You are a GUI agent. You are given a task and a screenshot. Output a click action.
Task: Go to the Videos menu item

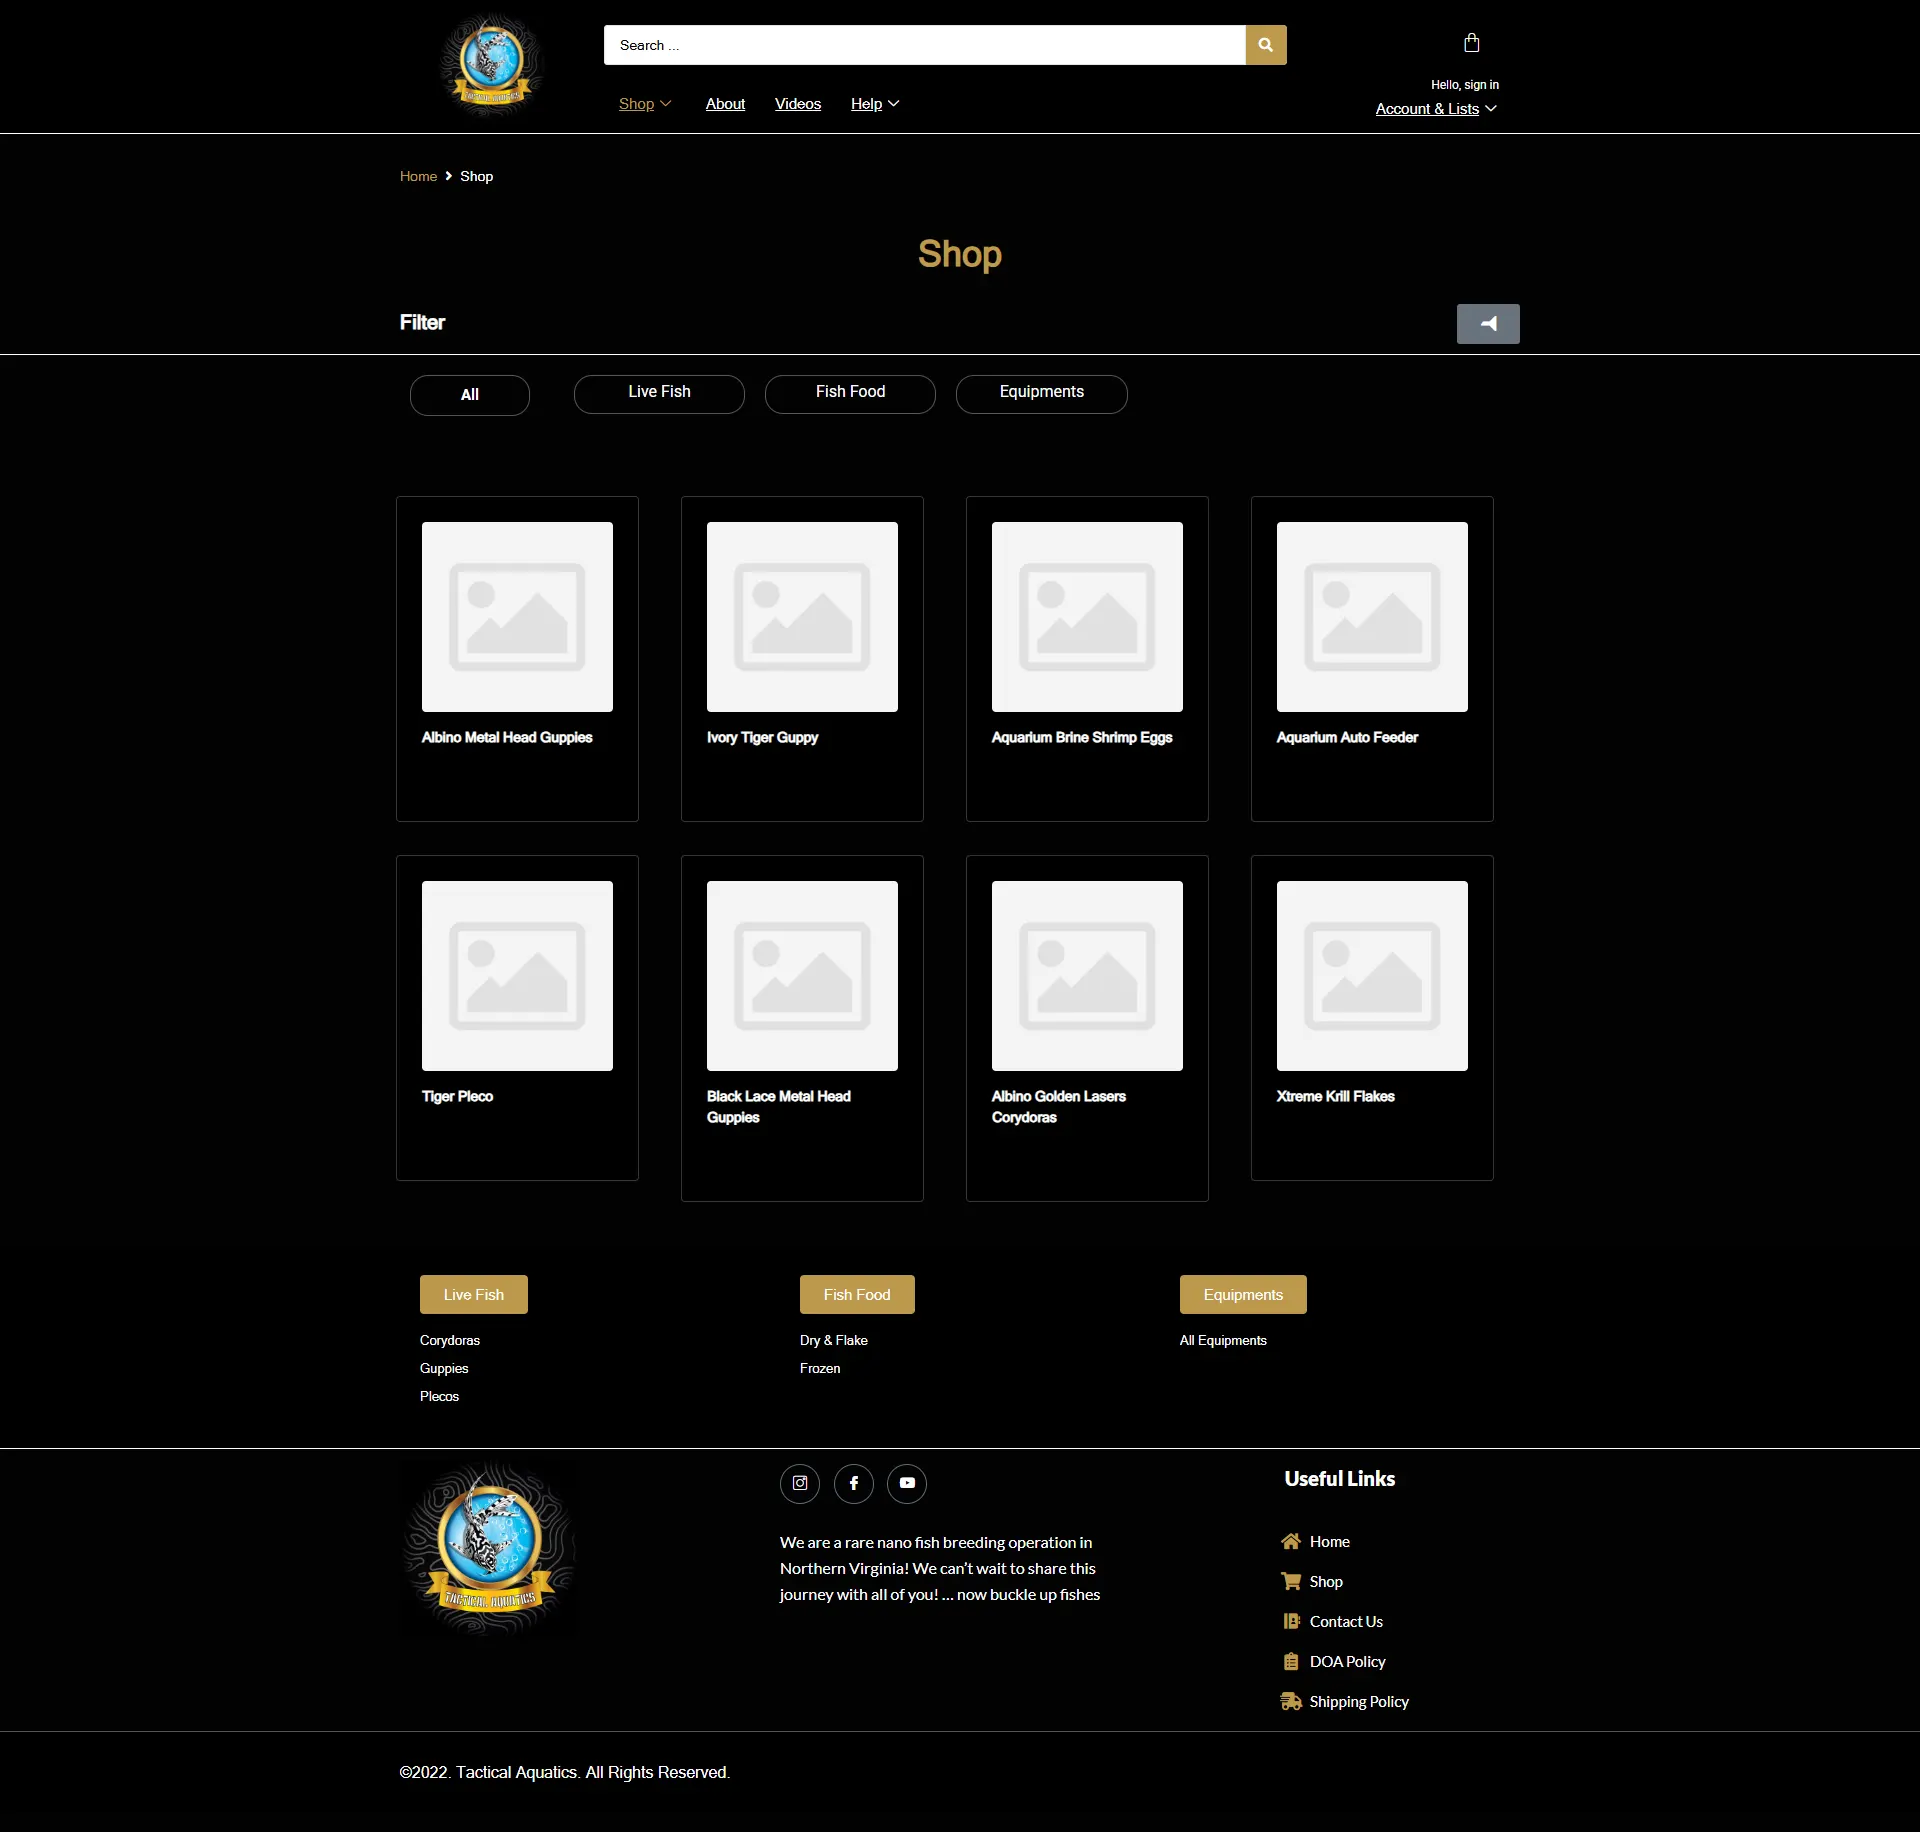click(x=797, y=104)
